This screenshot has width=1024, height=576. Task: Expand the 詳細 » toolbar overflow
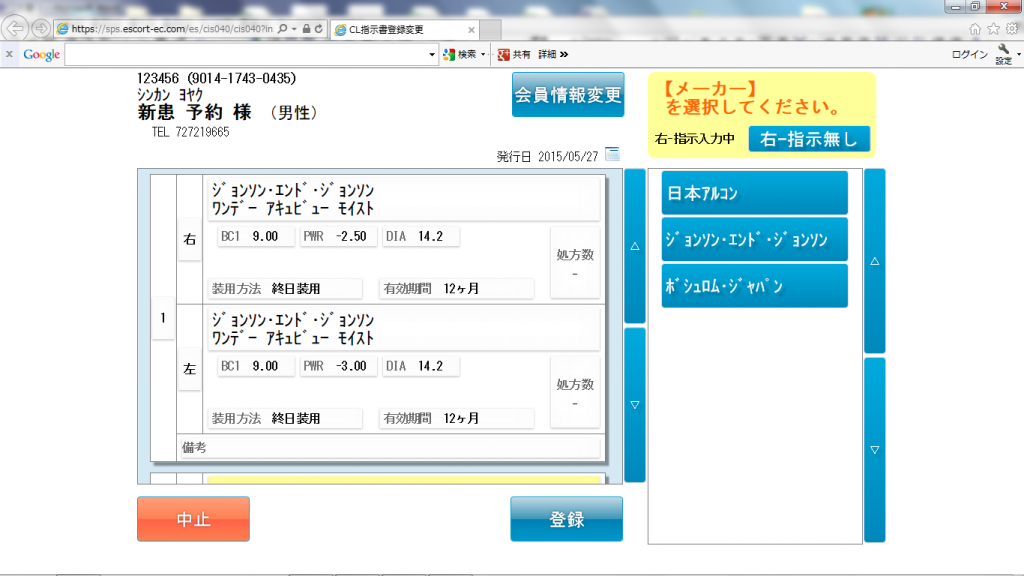tap(553, 55)
